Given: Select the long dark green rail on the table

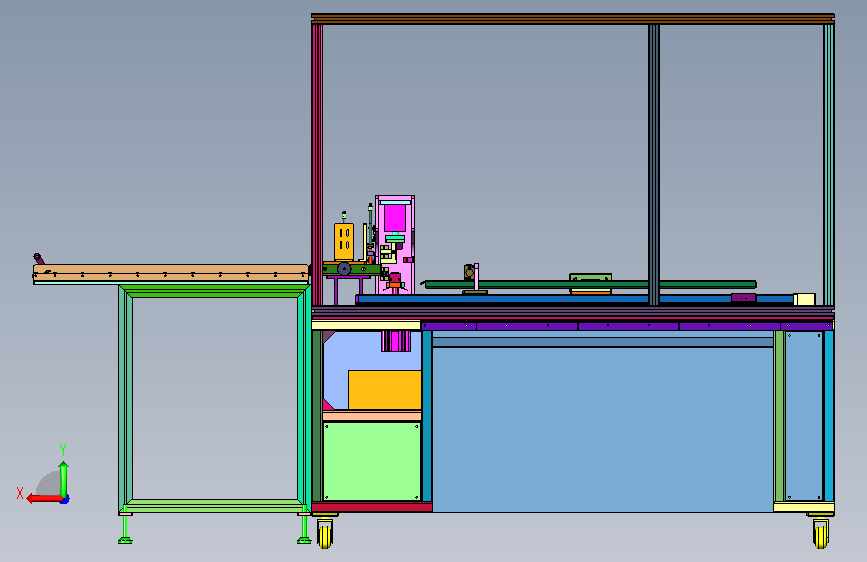Looking at the screenshot, I should tap(591, 285).
